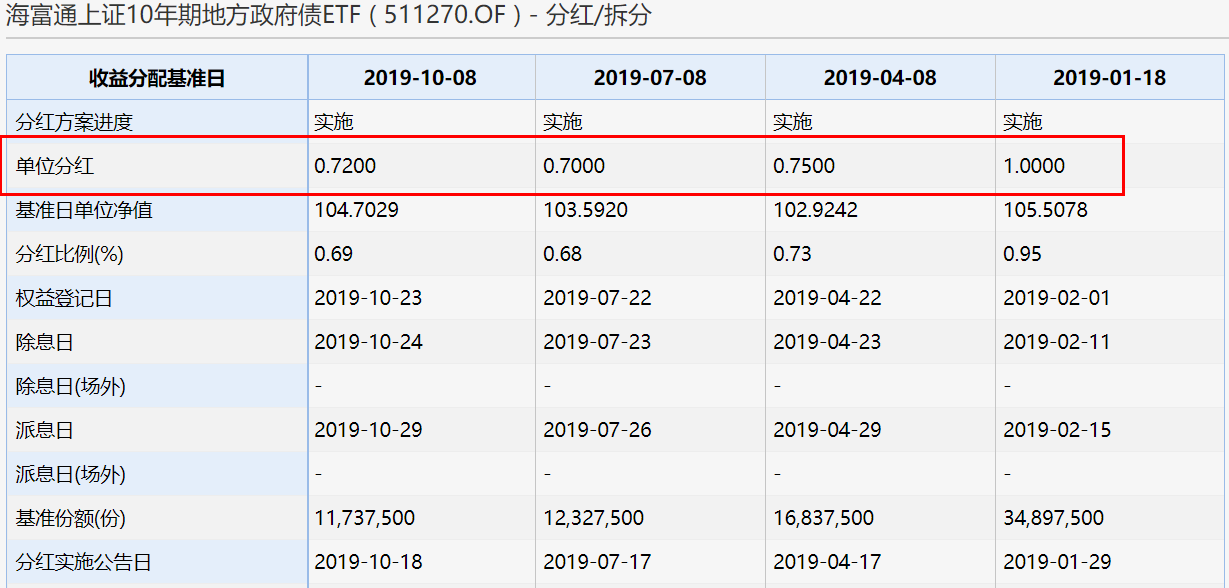Screen dimensions: 1229x588
Task: Select ex-dividend date 2019-04-23
Action: coord(827,342)
